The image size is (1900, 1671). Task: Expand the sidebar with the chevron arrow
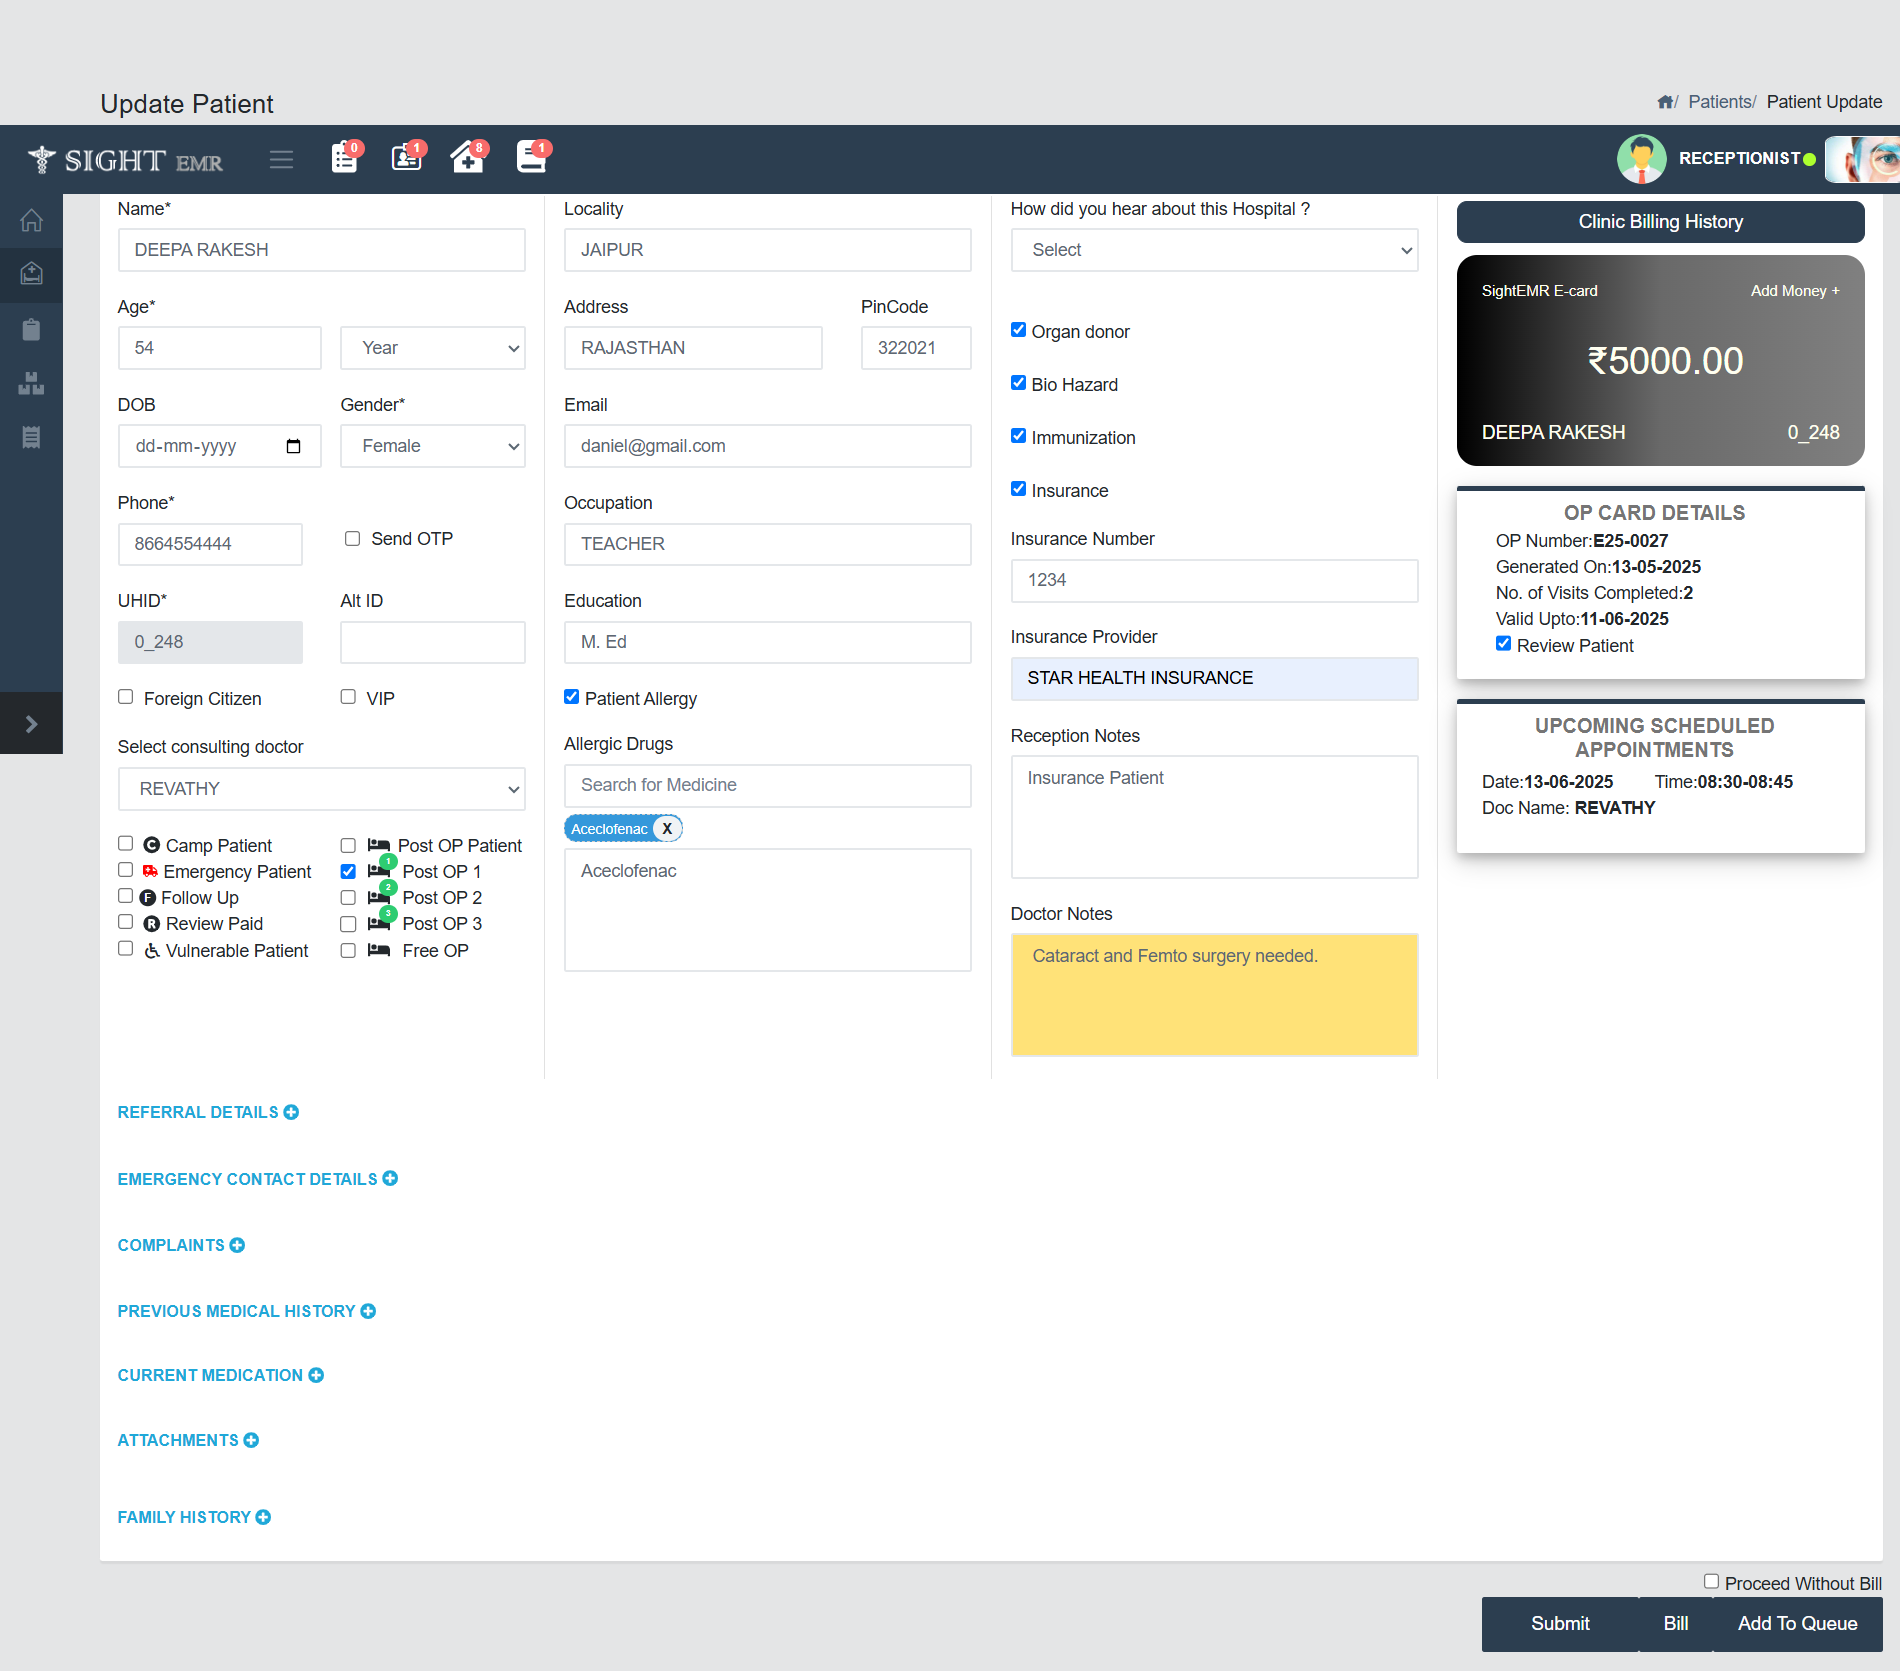click(31, 724)
